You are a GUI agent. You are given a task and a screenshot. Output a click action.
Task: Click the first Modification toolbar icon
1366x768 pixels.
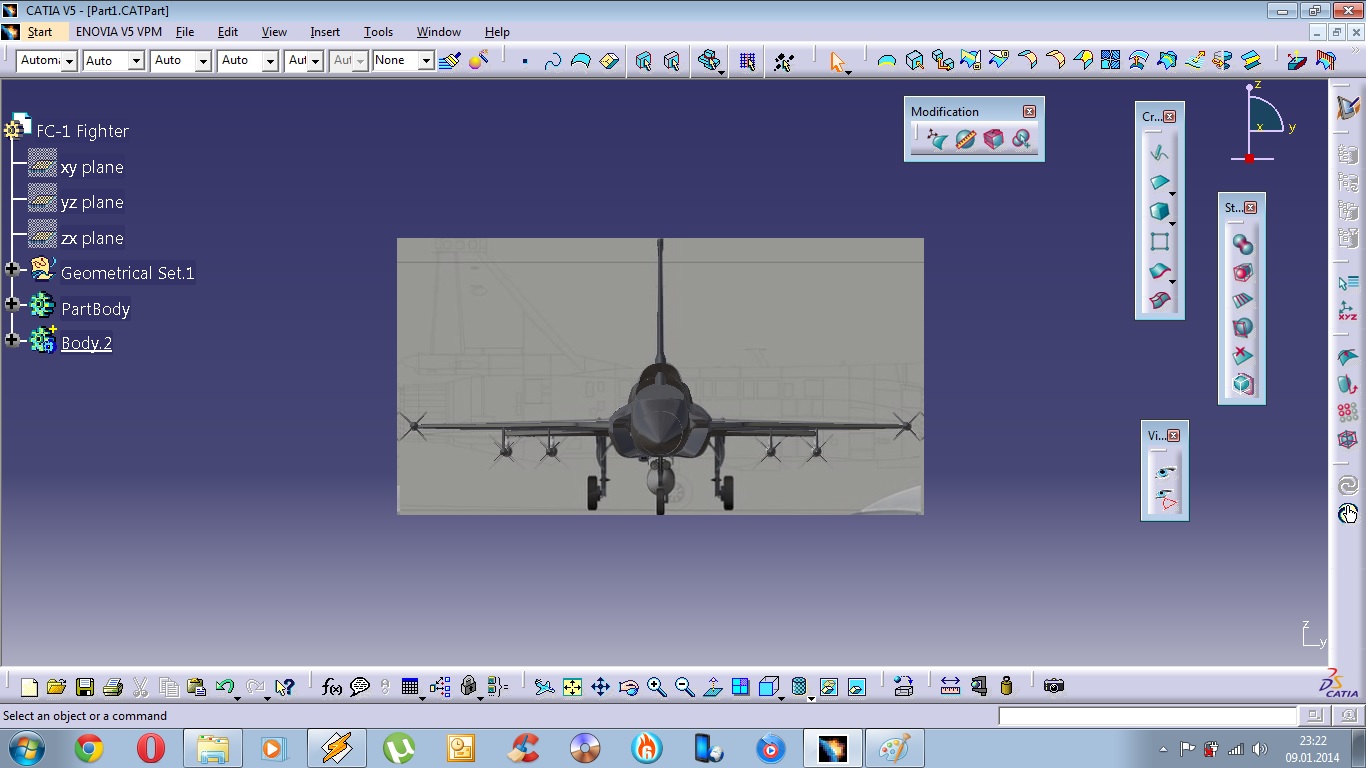click(x=937, y=139)
